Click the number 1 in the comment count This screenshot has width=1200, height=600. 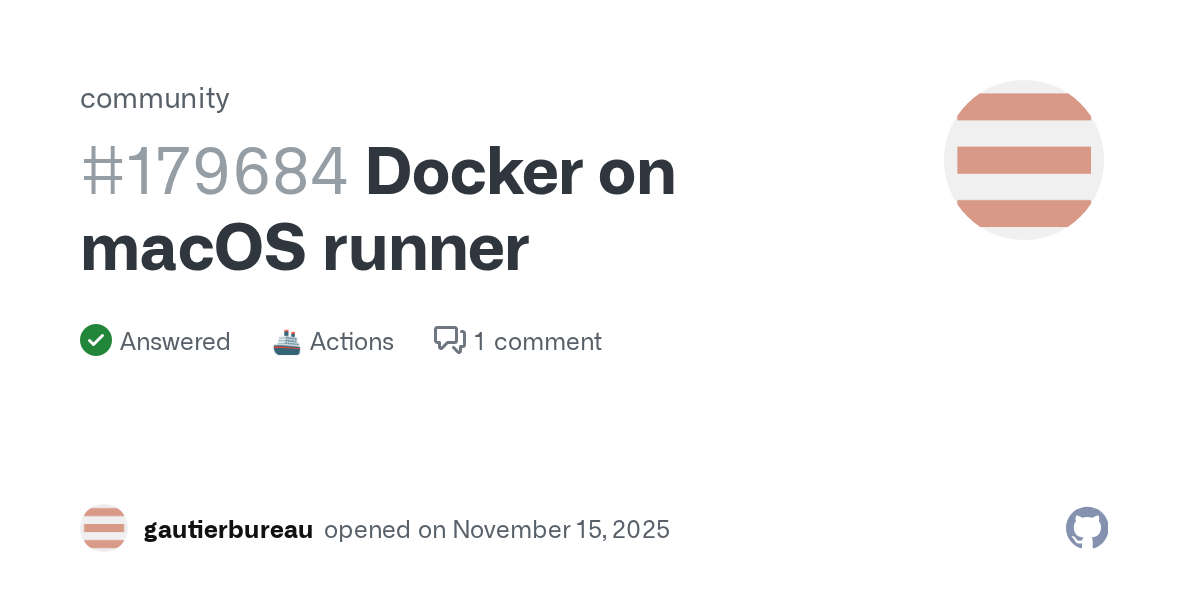[x=480, y=342]
